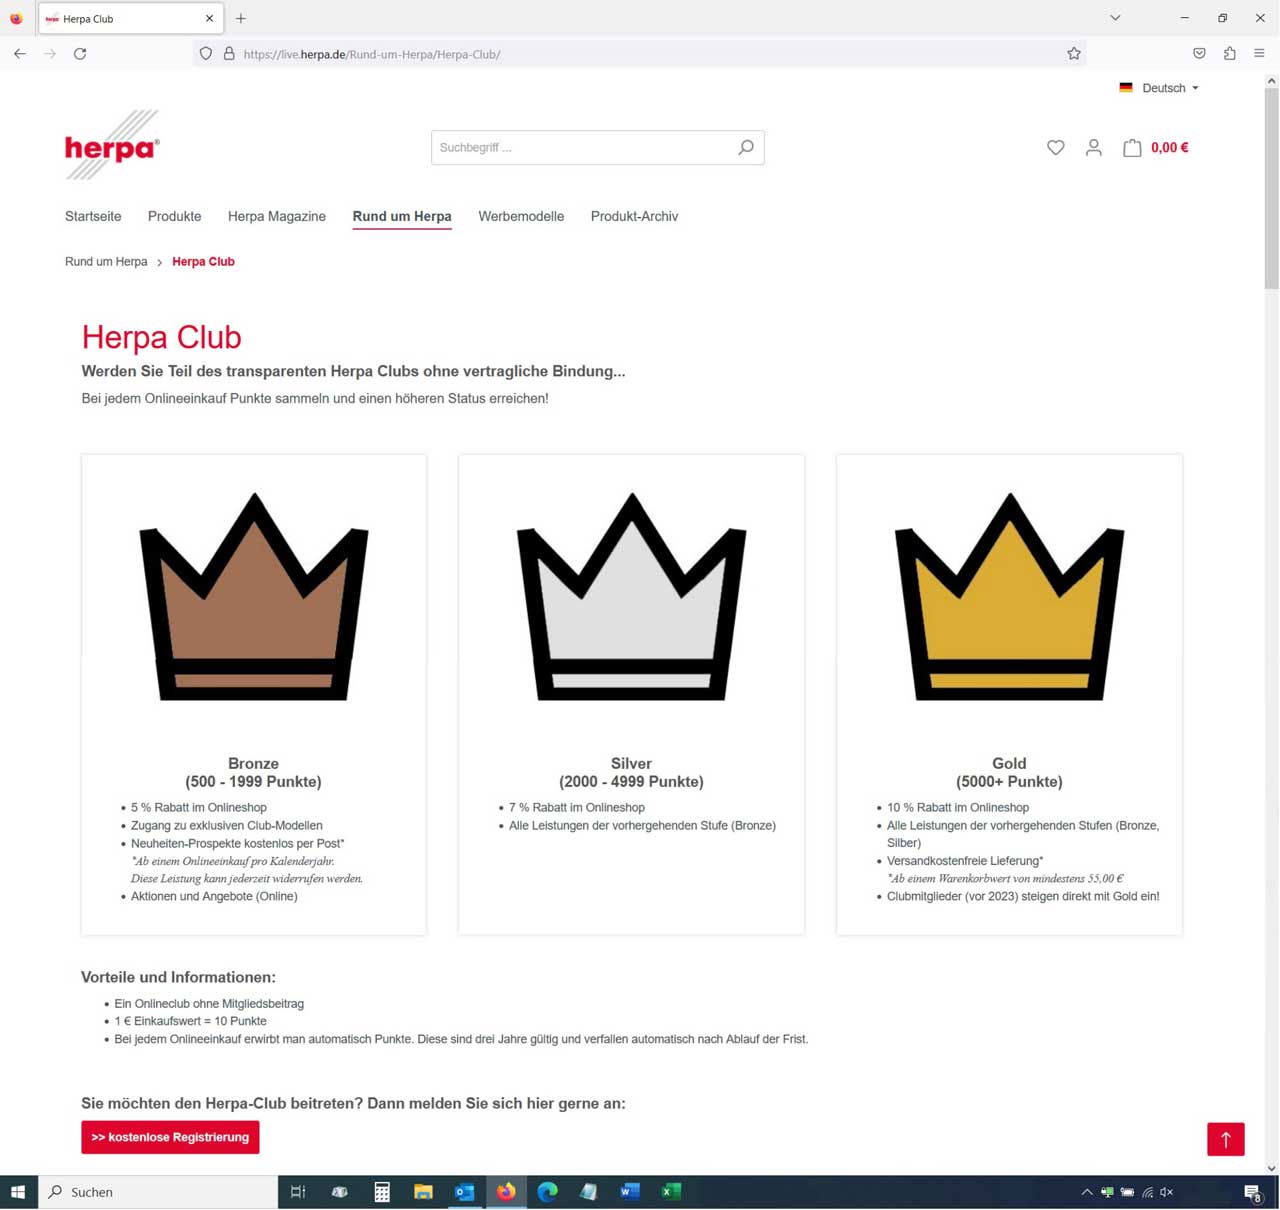Viewport: 1280px width, 1210px height.
Task: Open the Firefox extensions puzzle icon
Action: coord(1229,54)
